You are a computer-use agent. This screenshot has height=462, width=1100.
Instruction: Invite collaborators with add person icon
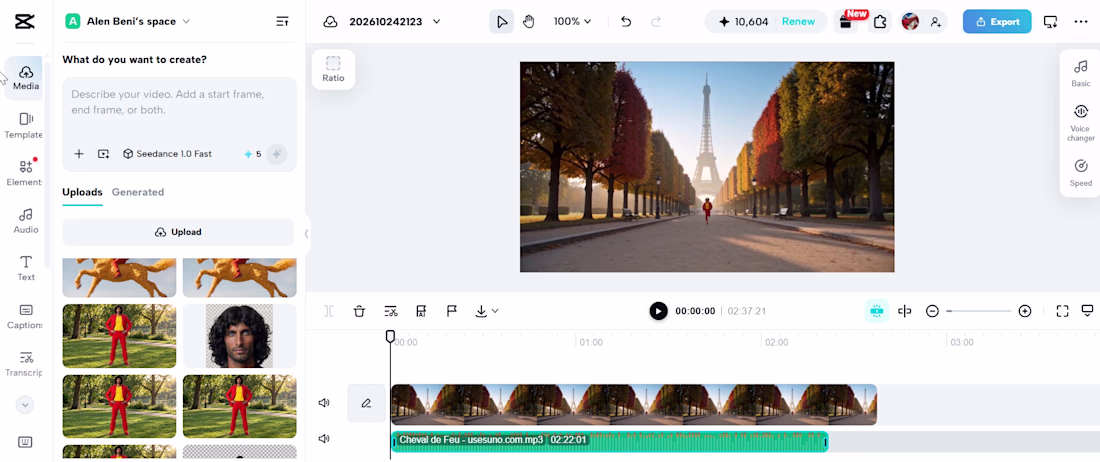(935, 22)
